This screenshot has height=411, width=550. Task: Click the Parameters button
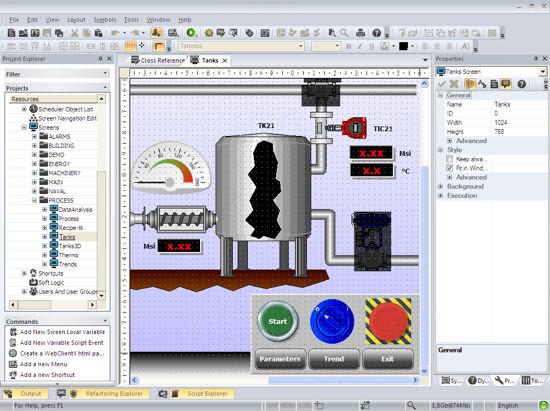click(280, 359)
